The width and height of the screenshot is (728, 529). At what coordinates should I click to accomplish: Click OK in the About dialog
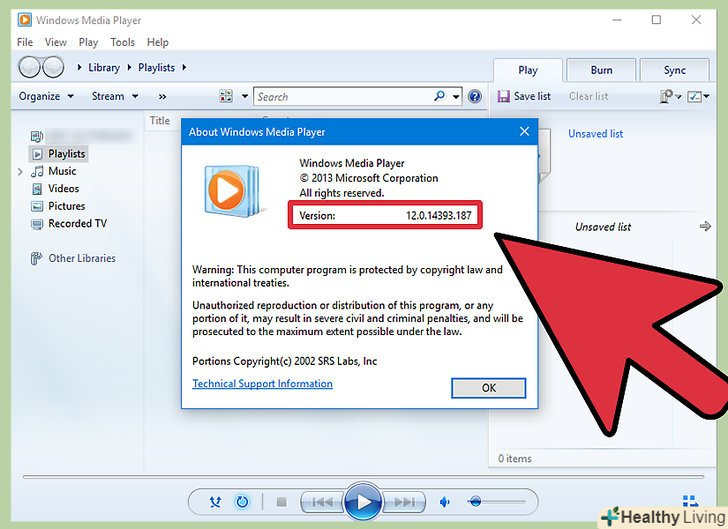(488, 388)
